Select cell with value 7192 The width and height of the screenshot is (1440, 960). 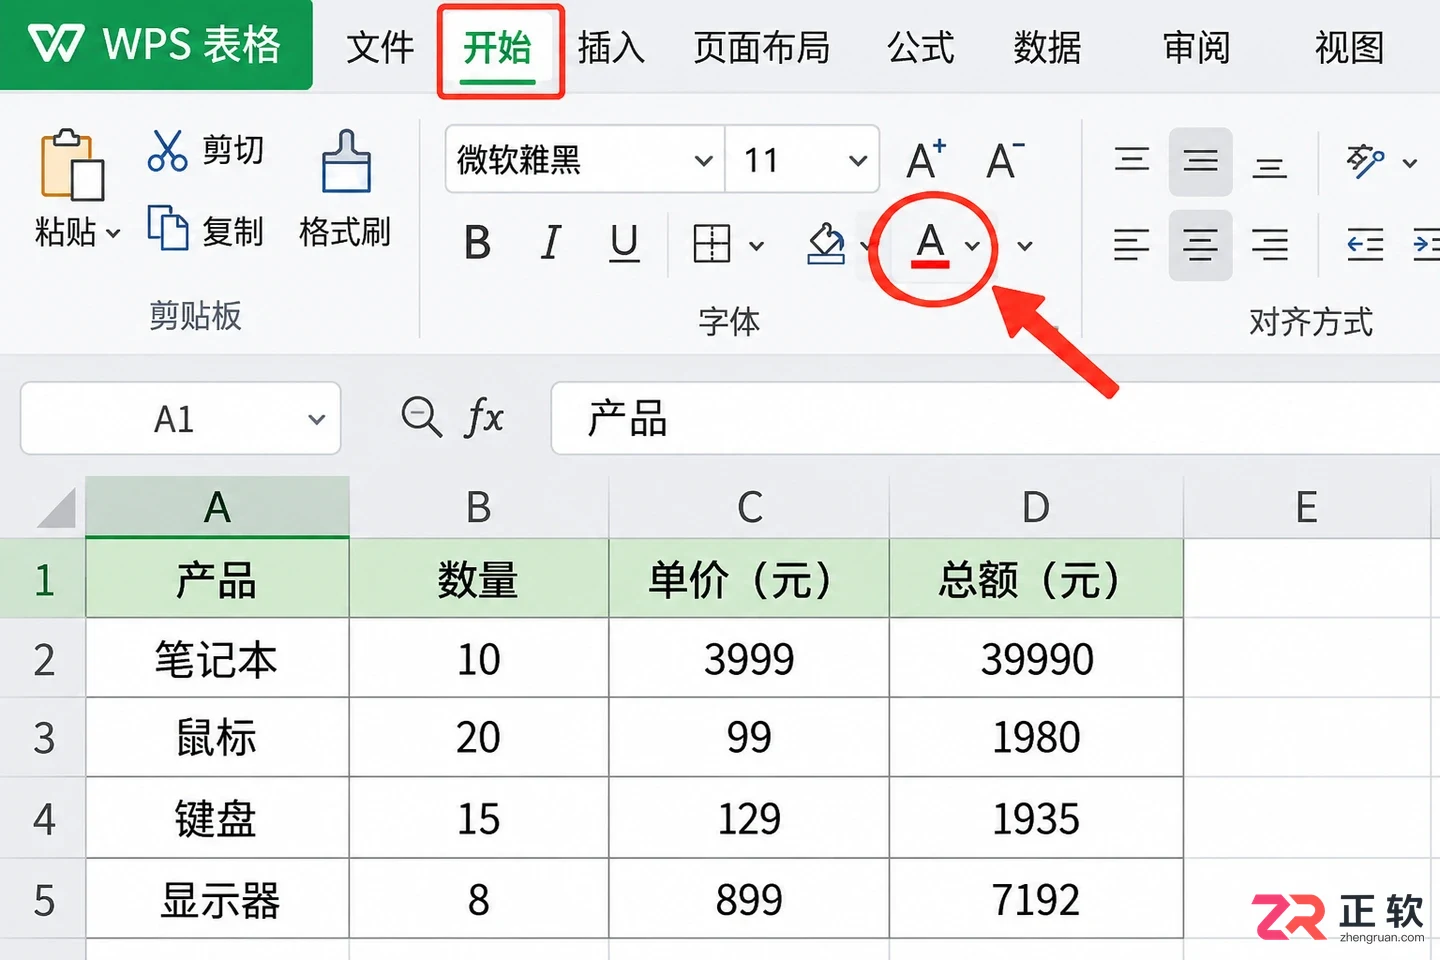pos(1036,900)
